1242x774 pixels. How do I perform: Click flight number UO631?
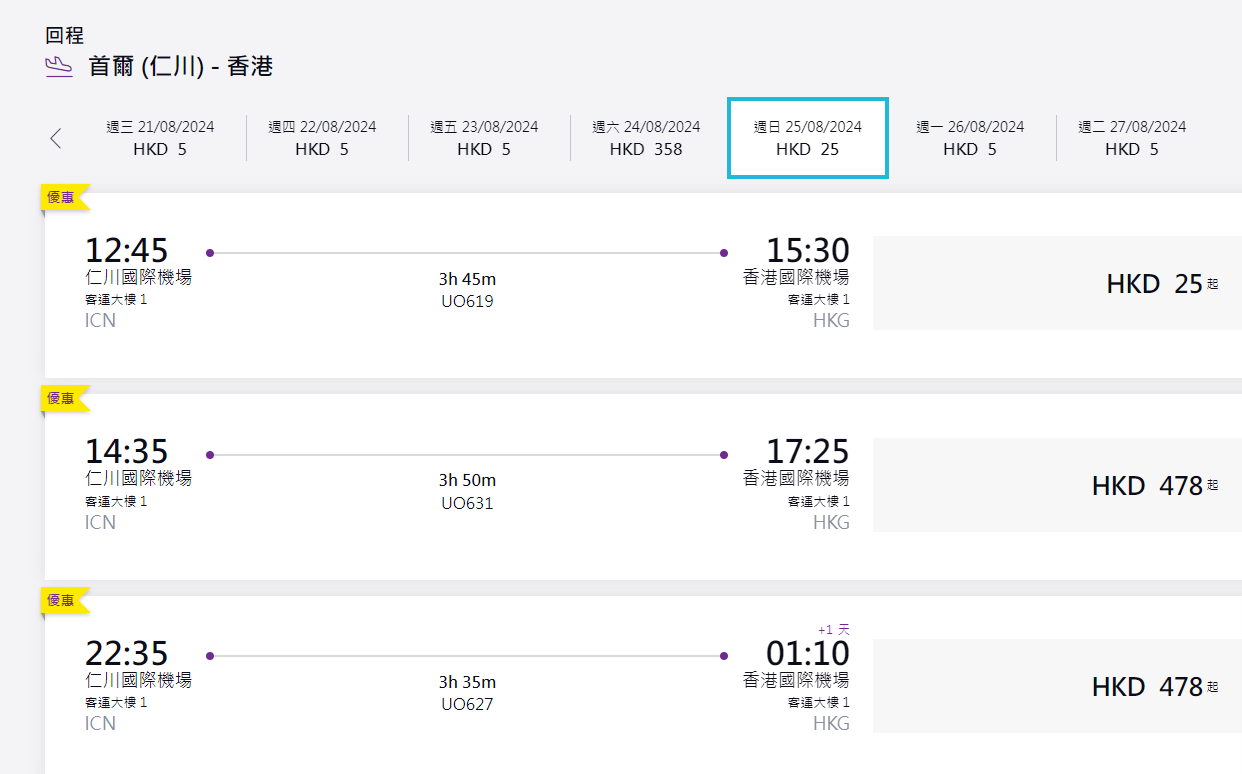pos(467,503)
